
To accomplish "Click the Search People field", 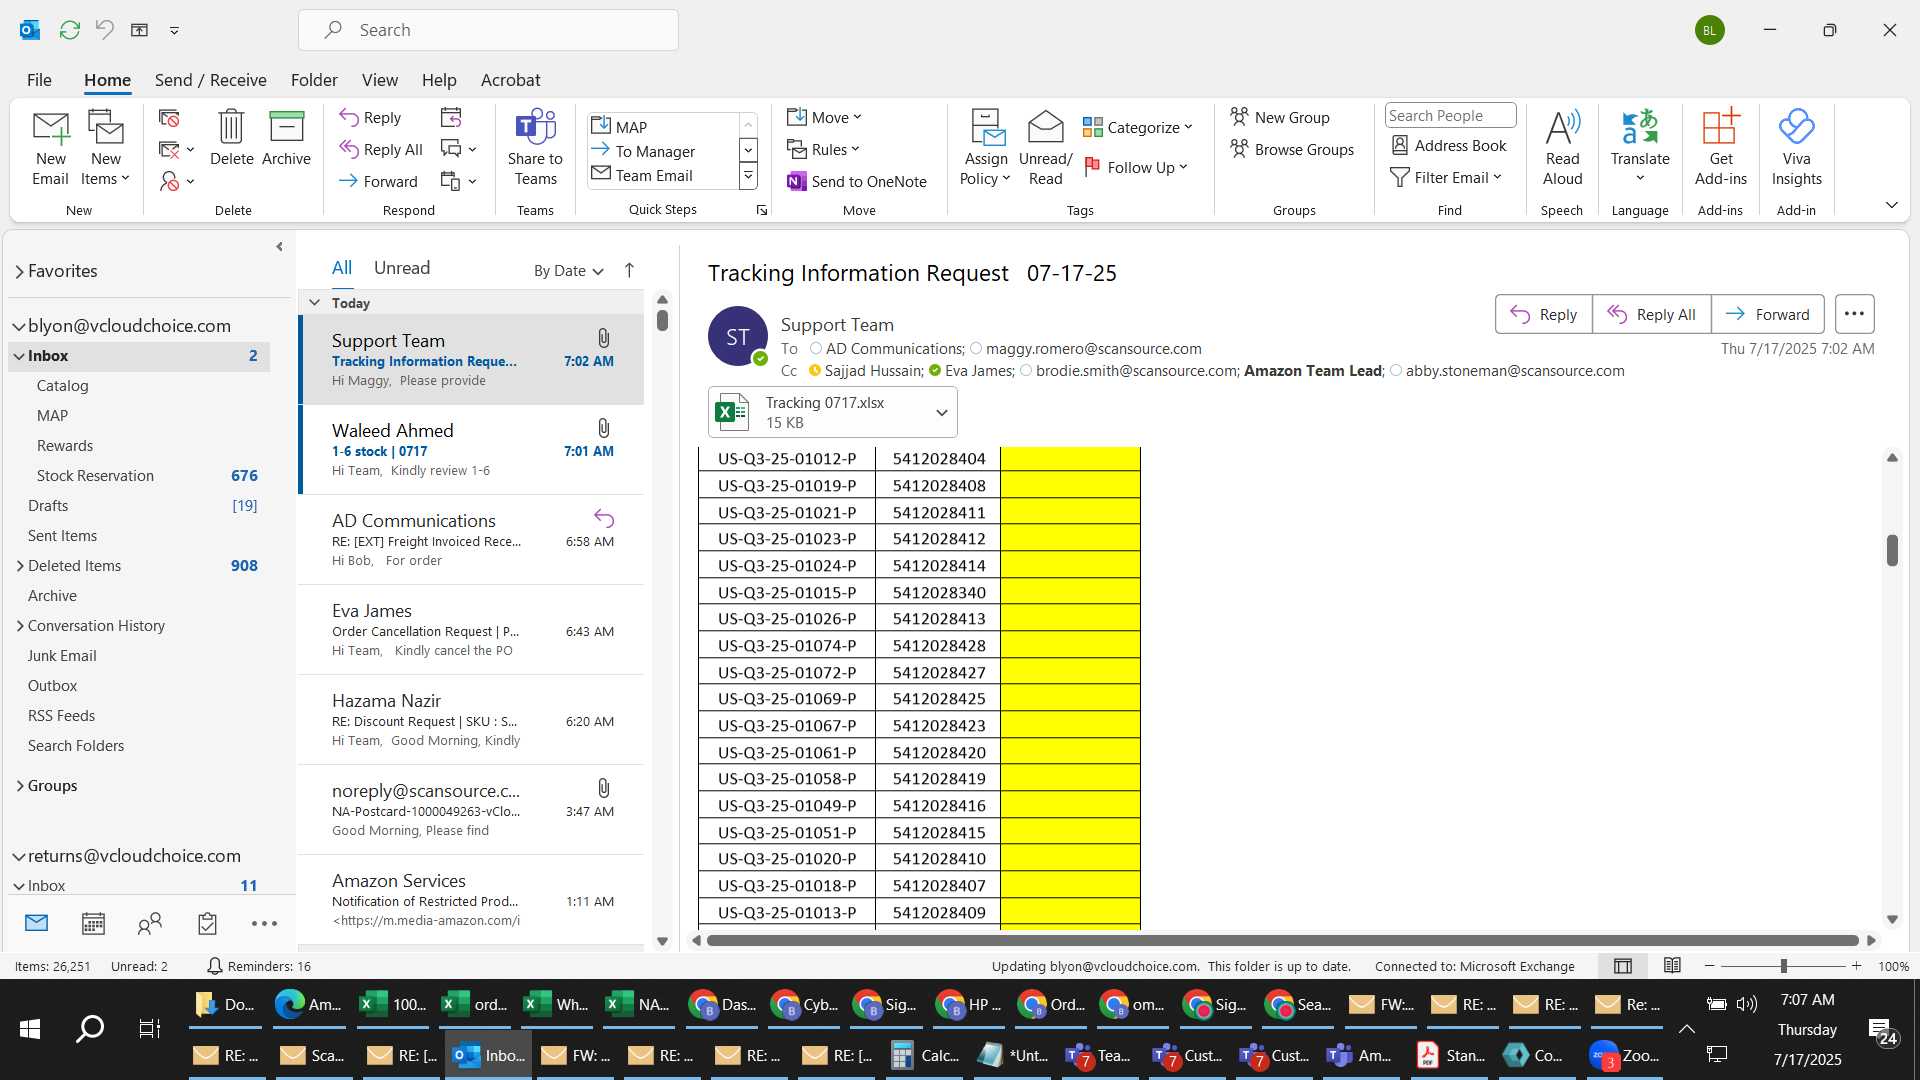I will [x=1450, y=116].
